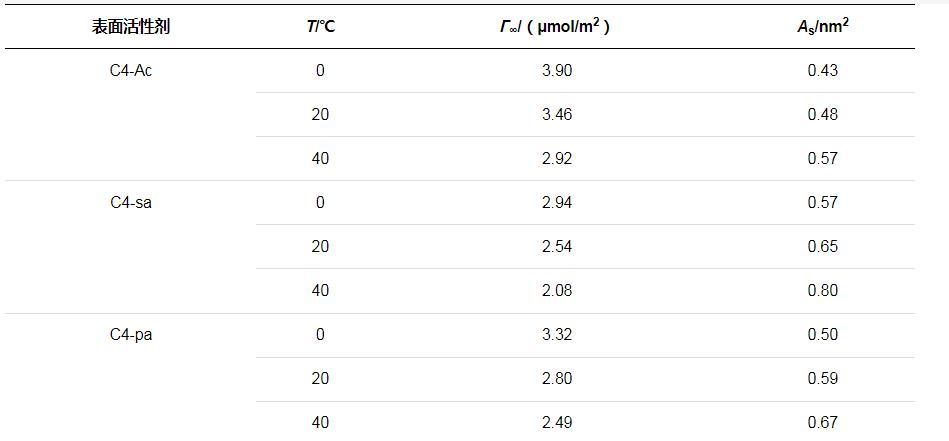Select the 2.92 value cell
The height and width of the screenshot is (441, 949).
click(x=556, y=159)
